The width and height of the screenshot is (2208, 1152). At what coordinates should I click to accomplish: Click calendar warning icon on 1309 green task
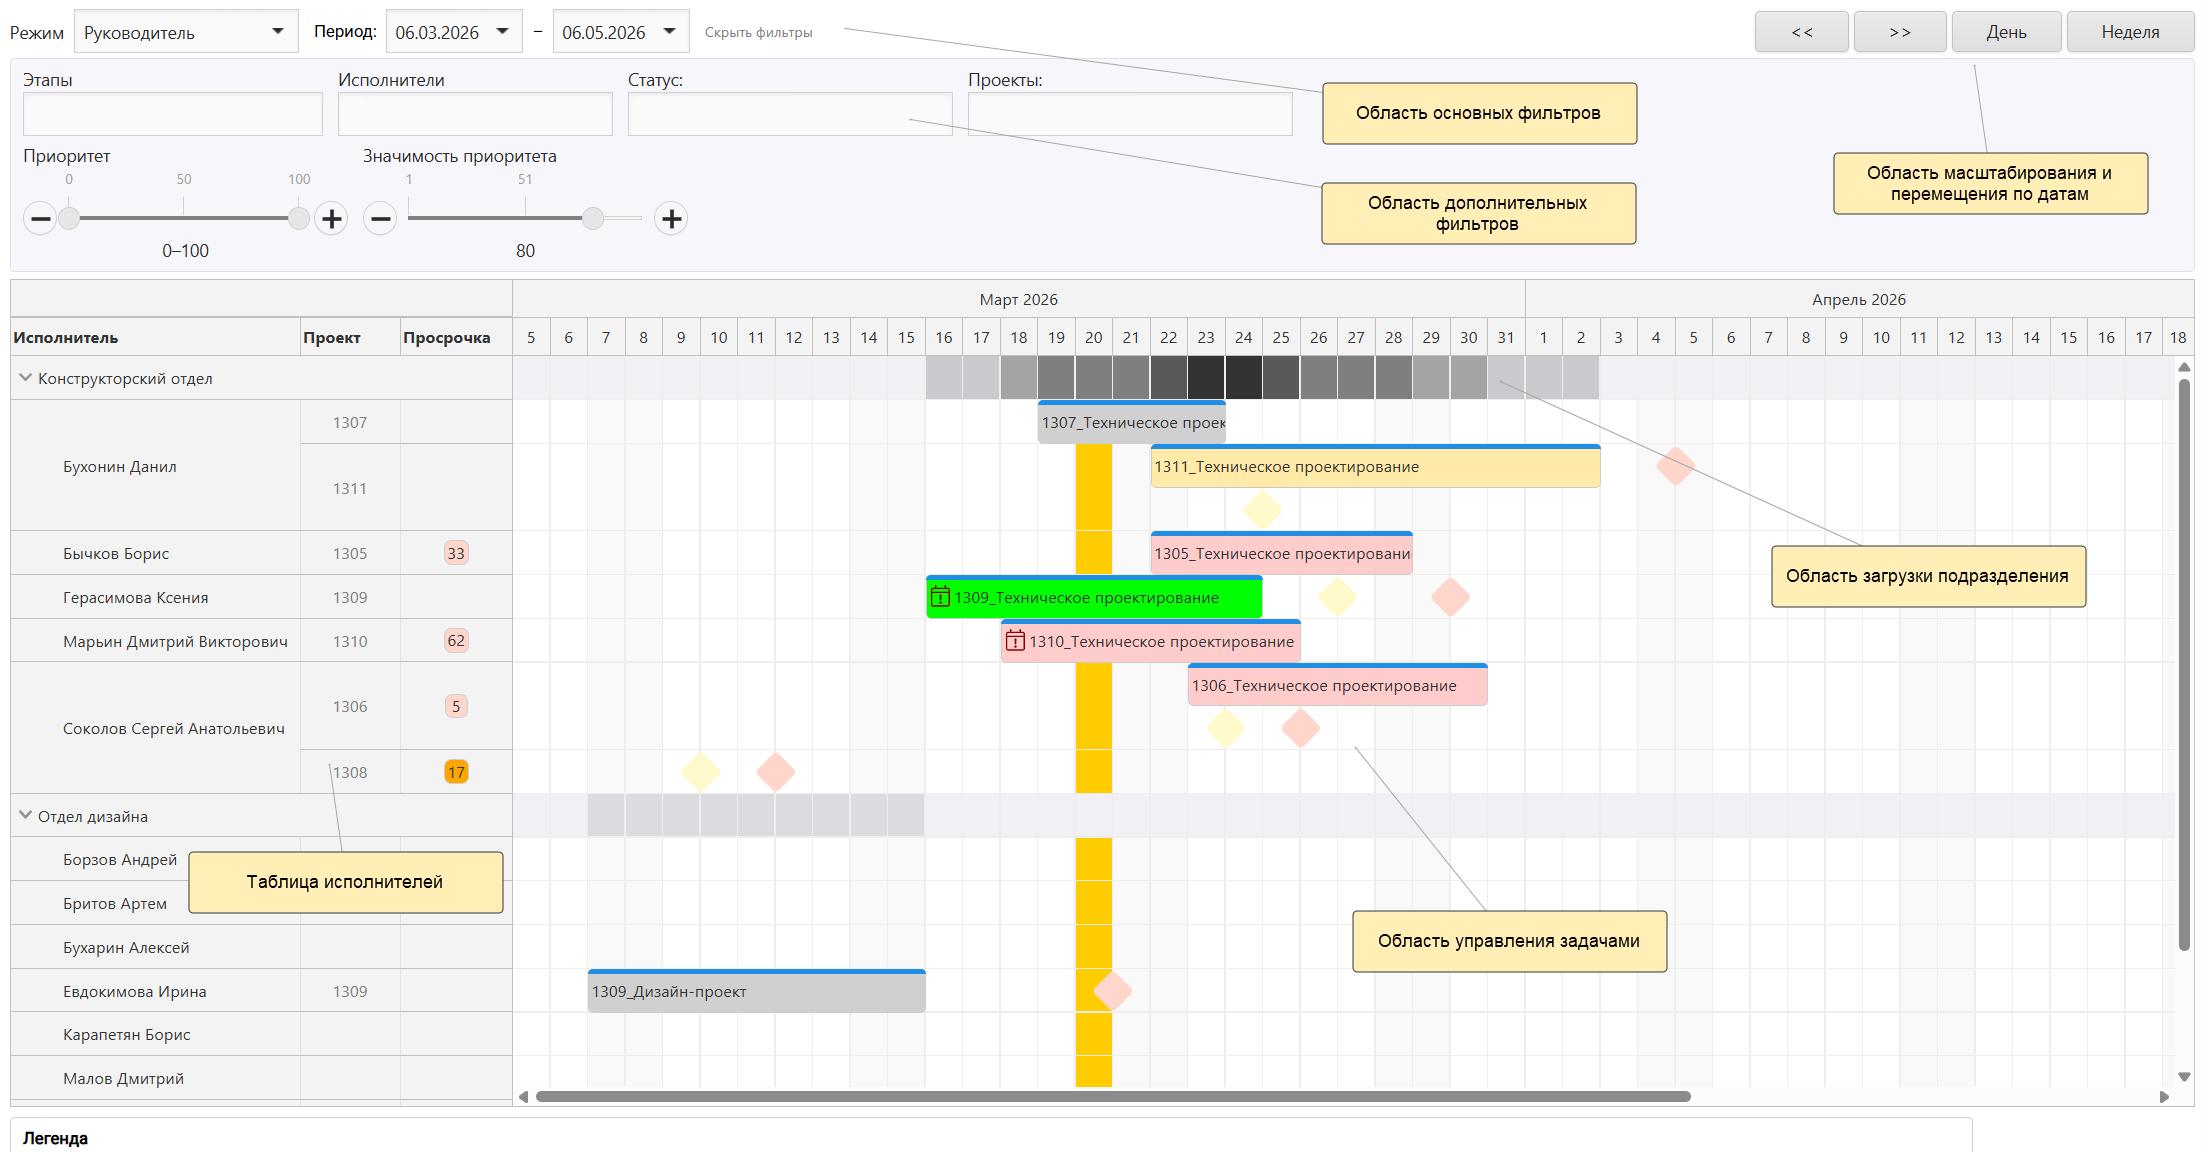click(940, 597)
